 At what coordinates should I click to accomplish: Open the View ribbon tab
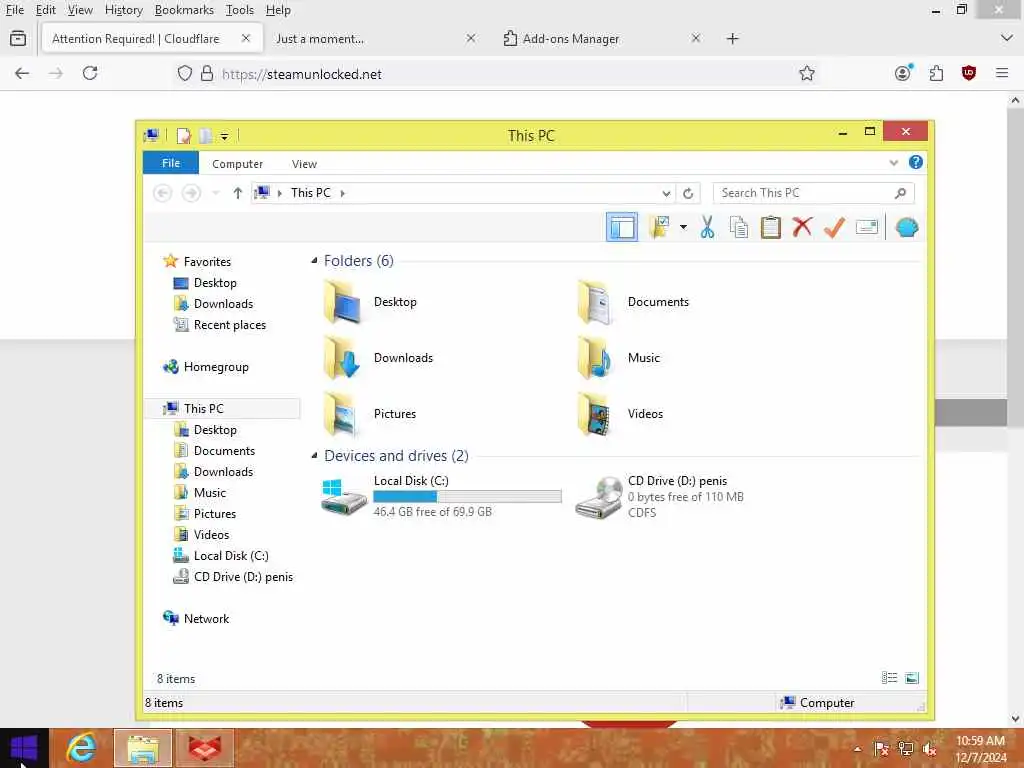304,164
